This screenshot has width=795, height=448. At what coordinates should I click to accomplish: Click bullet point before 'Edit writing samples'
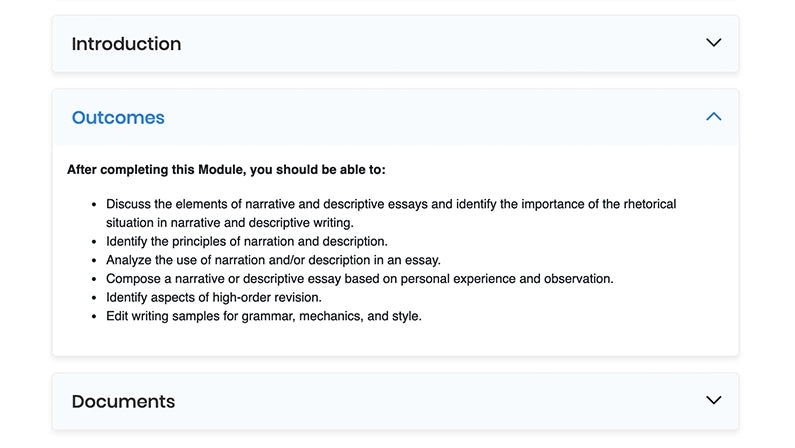95,317
